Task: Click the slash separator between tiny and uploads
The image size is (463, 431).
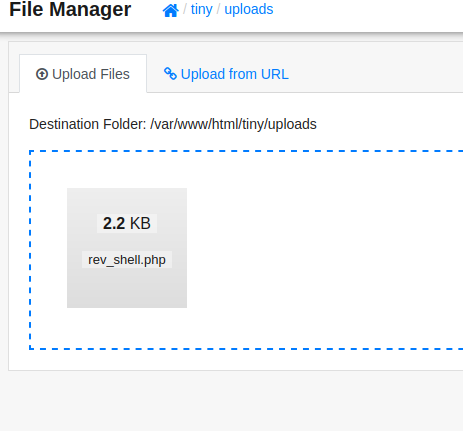Action: coord(218,10)
